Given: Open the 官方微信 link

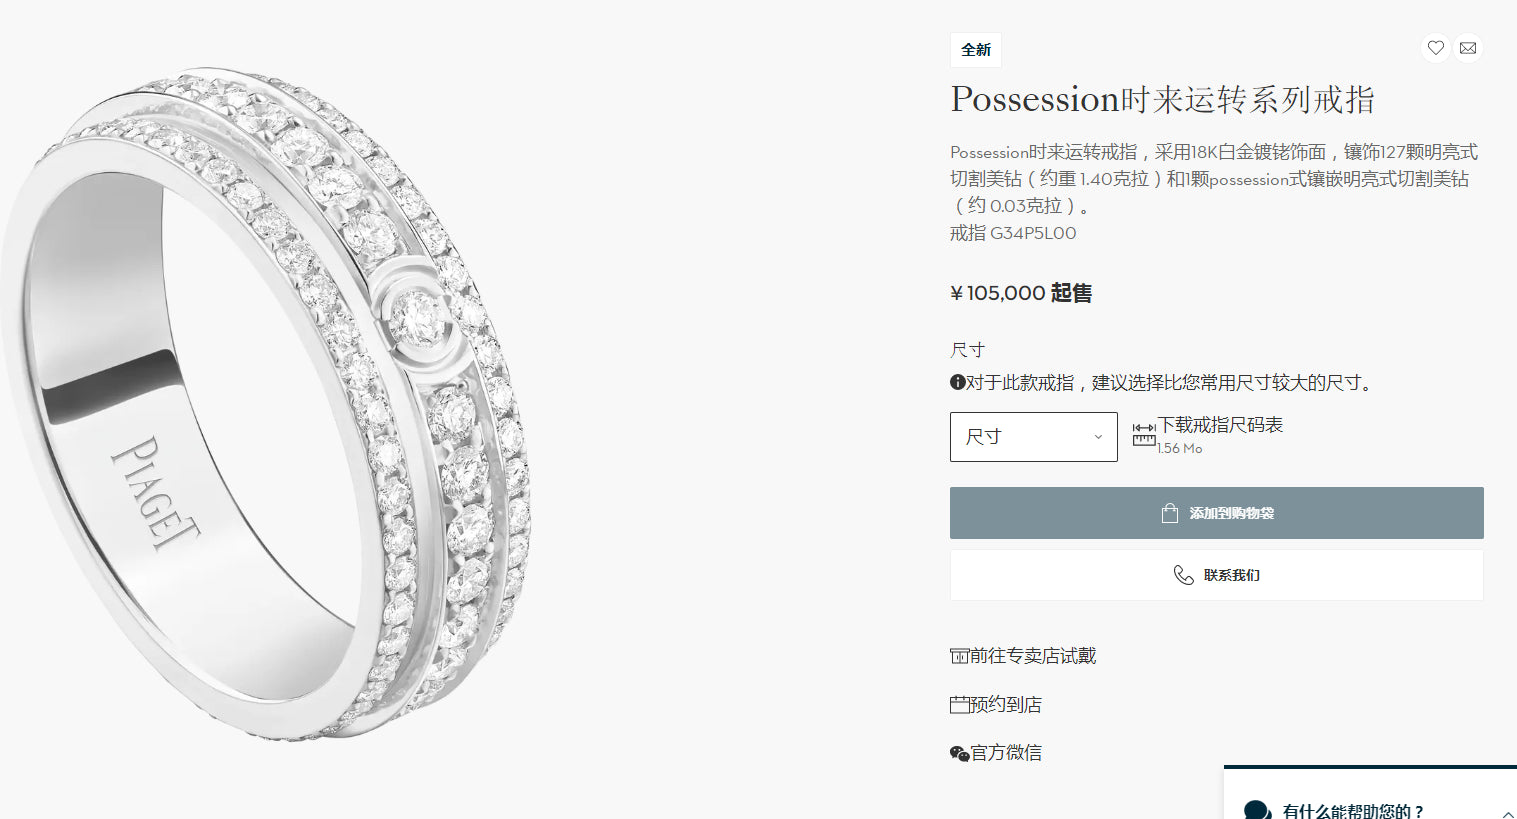Looking at the screenshot, I should click(1006, 753).
